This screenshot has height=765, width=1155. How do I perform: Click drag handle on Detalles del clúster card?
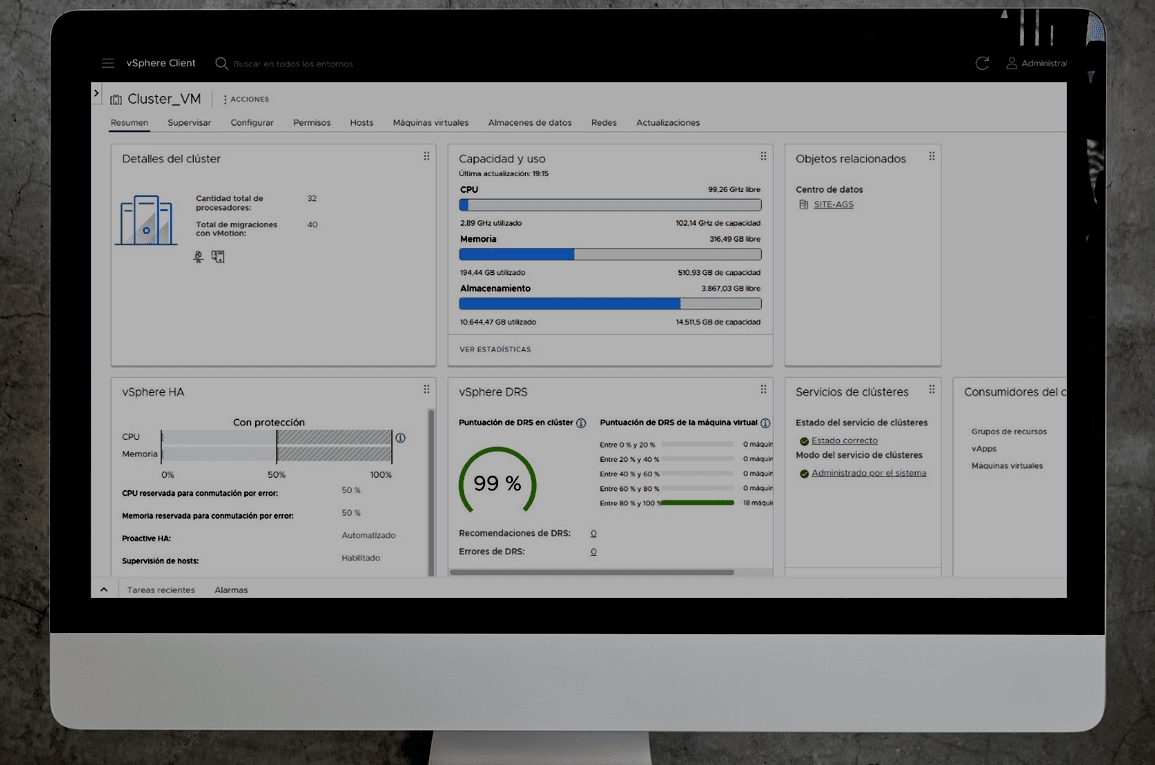(x=426, y=156)
